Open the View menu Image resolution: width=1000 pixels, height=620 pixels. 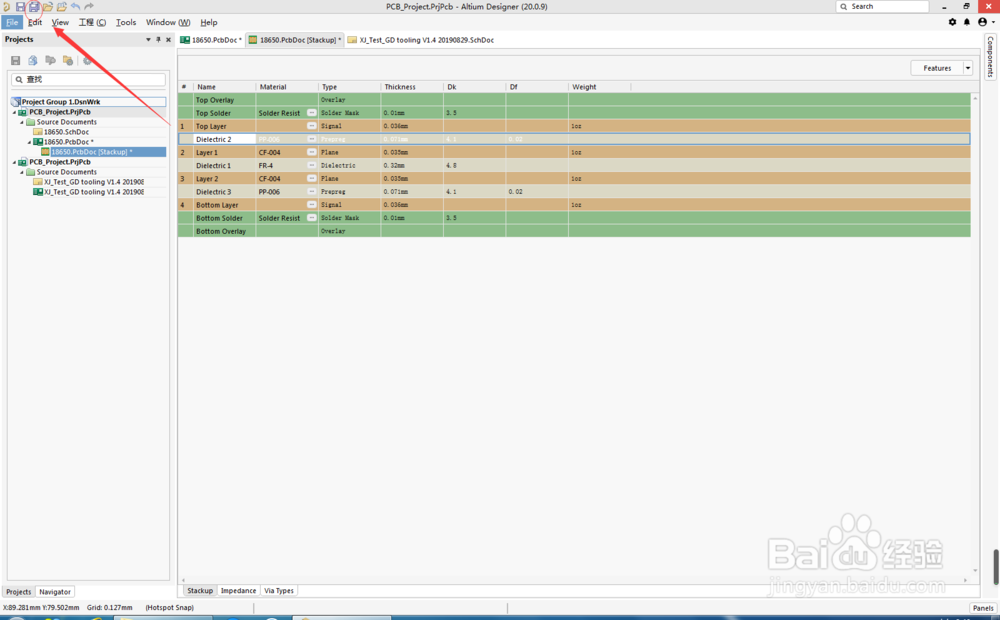[60, 22]
